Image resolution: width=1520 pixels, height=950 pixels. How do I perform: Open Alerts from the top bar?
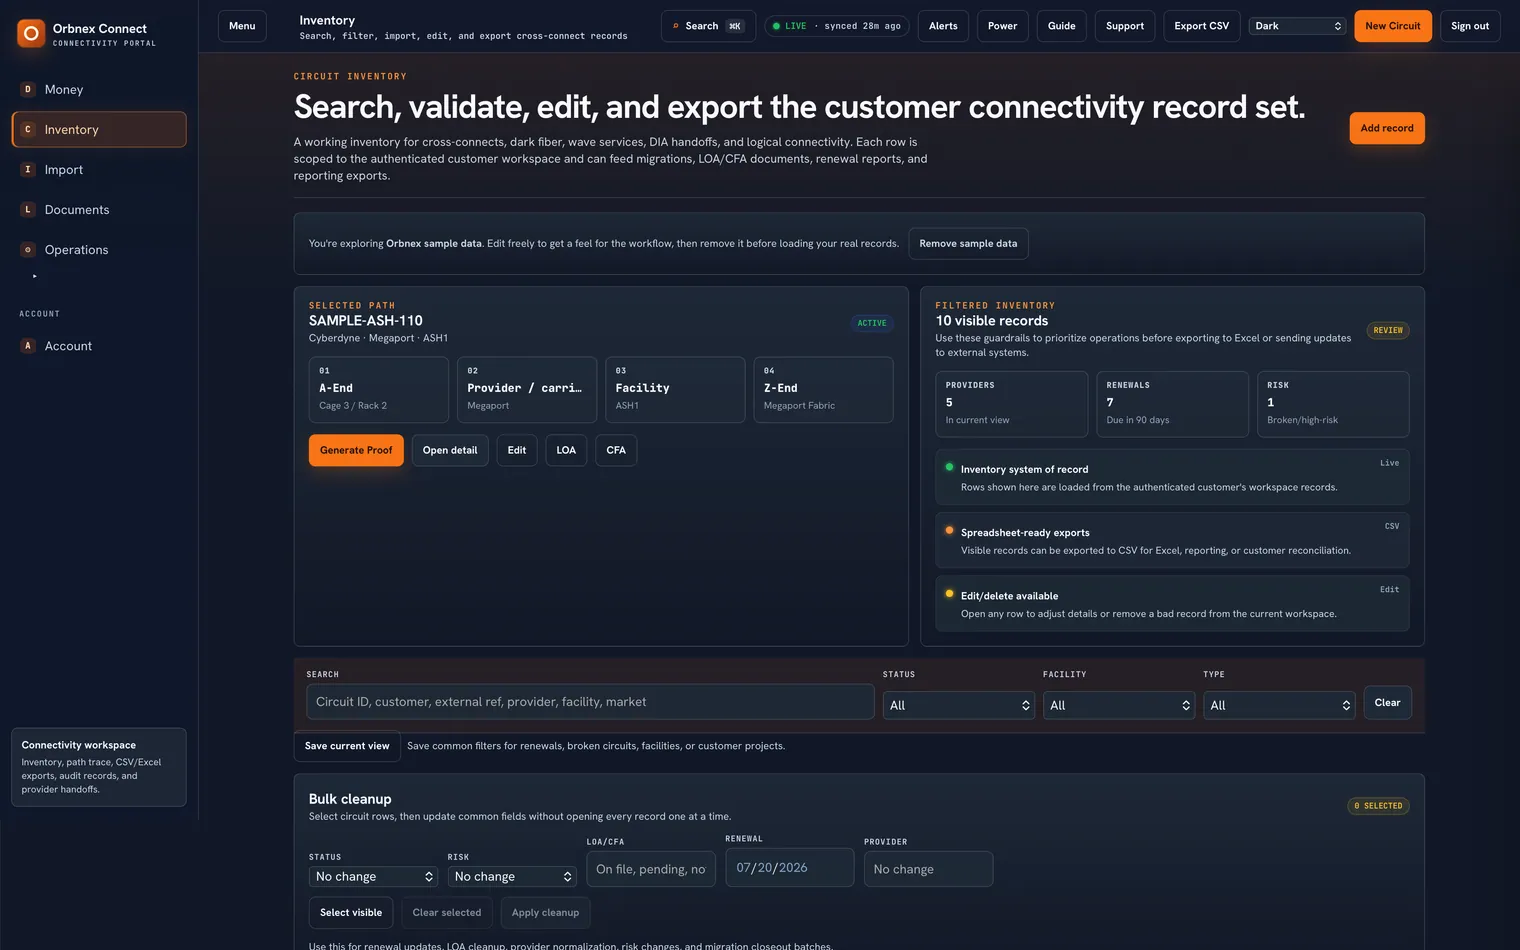(x=943, y=26)
